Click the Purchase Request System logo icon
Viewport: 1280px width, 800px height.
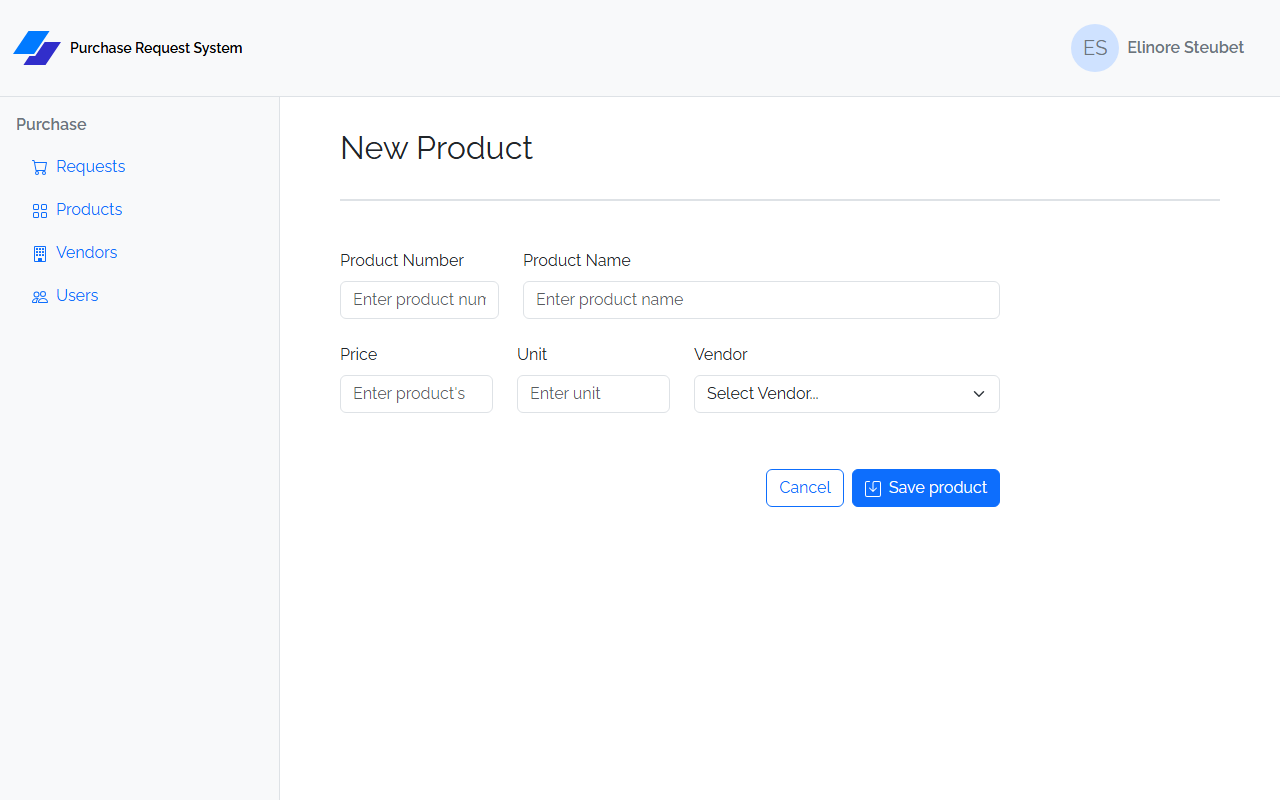click(x=37, y=48)
